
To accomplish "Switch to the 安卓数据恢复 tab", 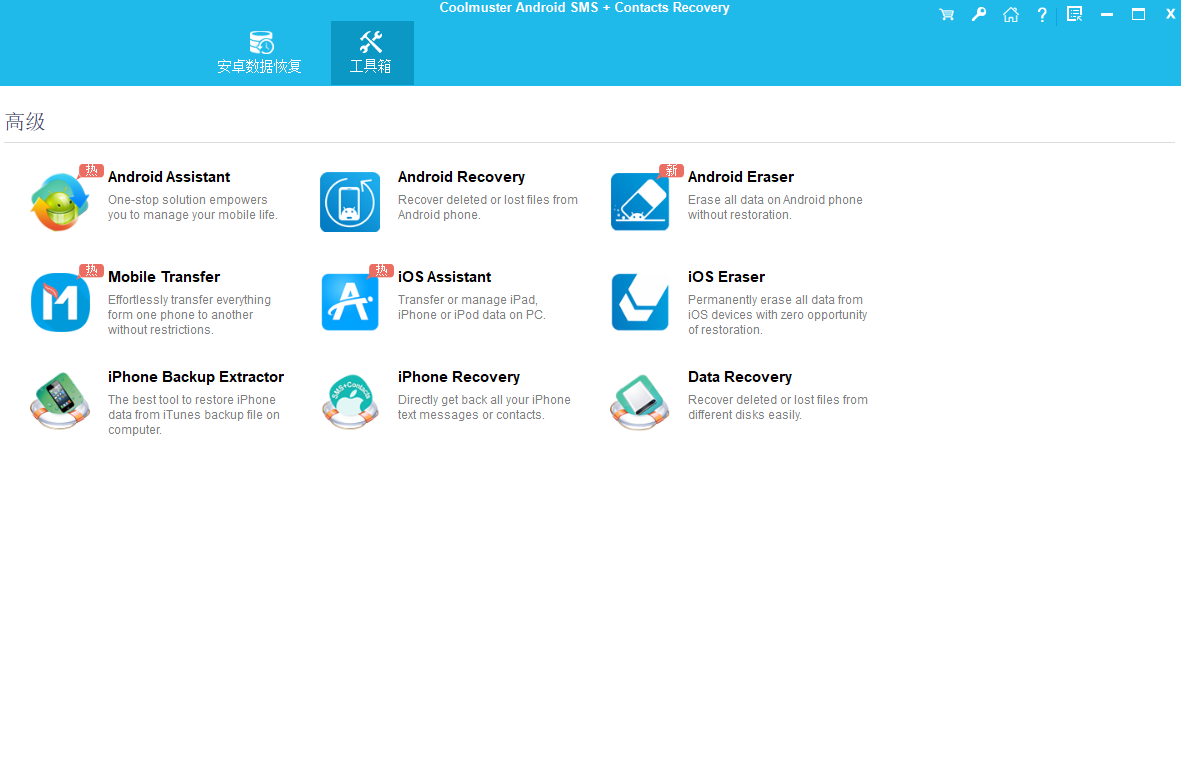I will [259, 53].
